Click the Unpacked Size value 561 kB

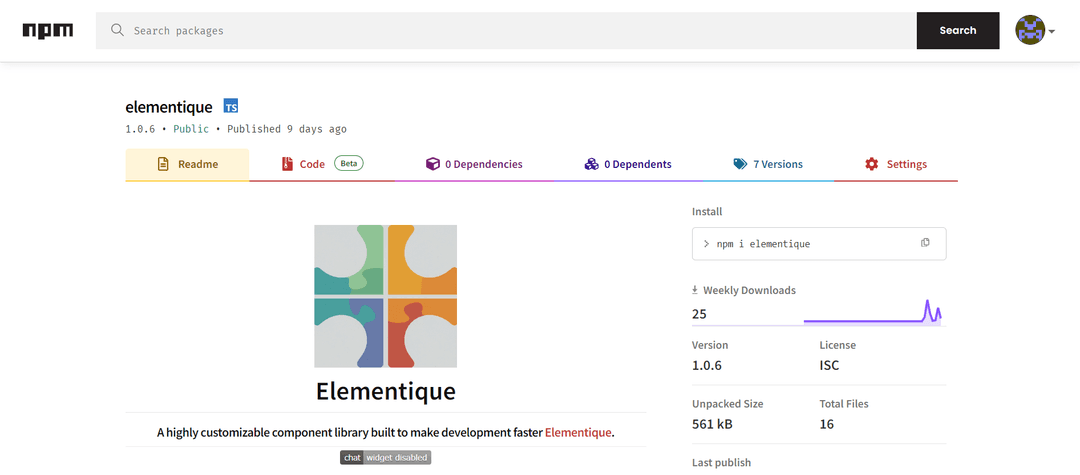[x=712, y=424]
